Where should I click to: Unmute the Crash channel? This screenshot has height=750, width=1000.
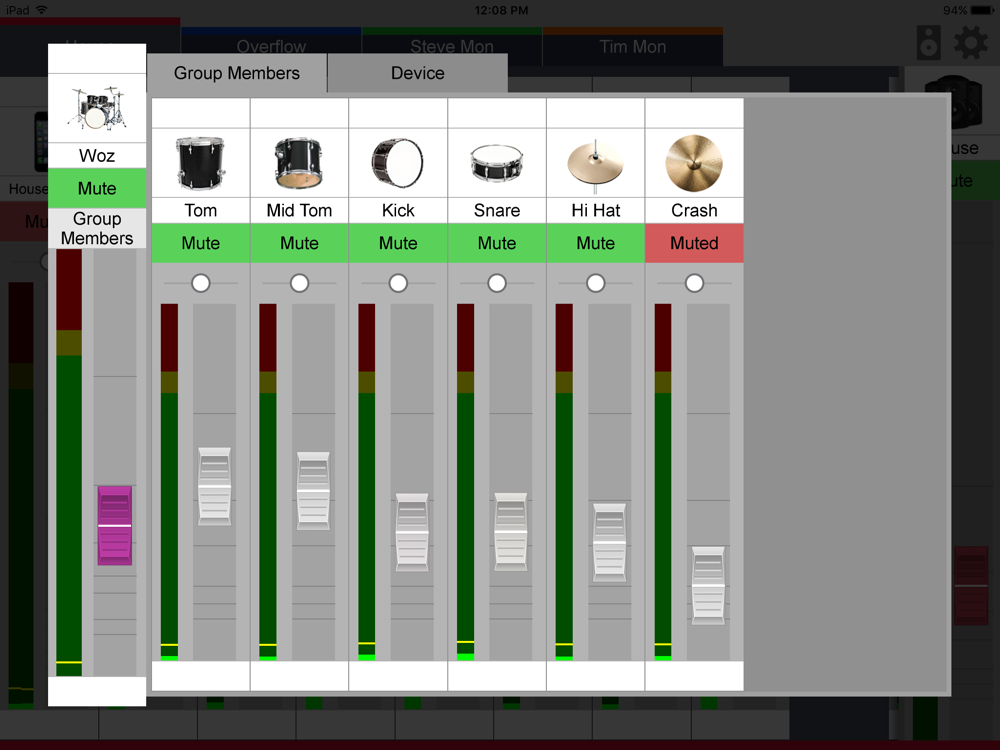tap(694, 243)
